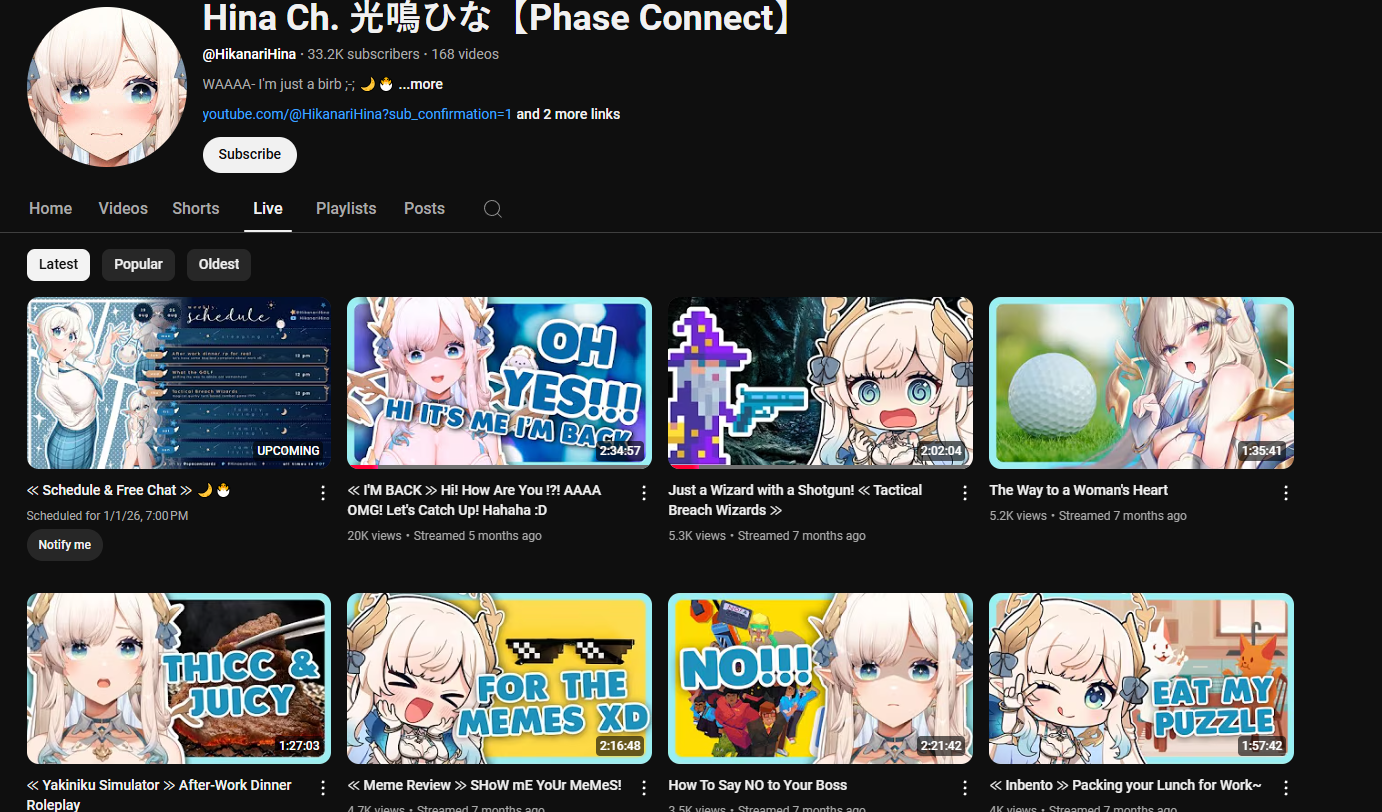The image size is (1382, 812).
Task: Go to the Playlists tab
Action: pos(346,208)
